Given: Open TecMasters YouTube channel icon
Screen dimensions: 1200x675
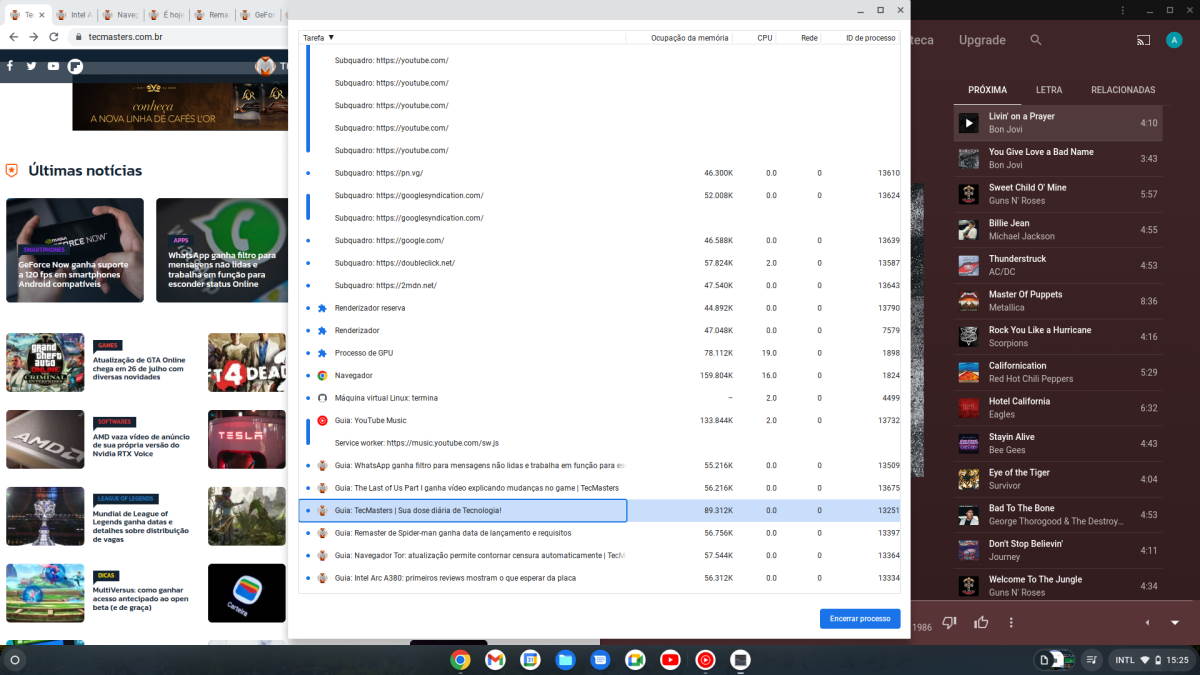Looking at the screenshot, I should pos(53,66).
